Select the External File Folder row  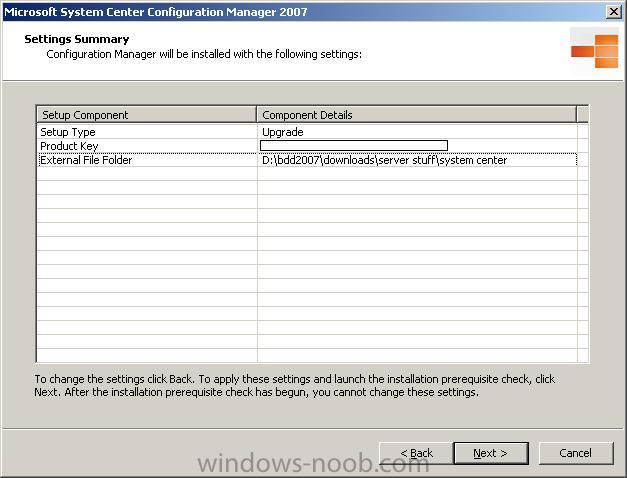tap(307, 160)
